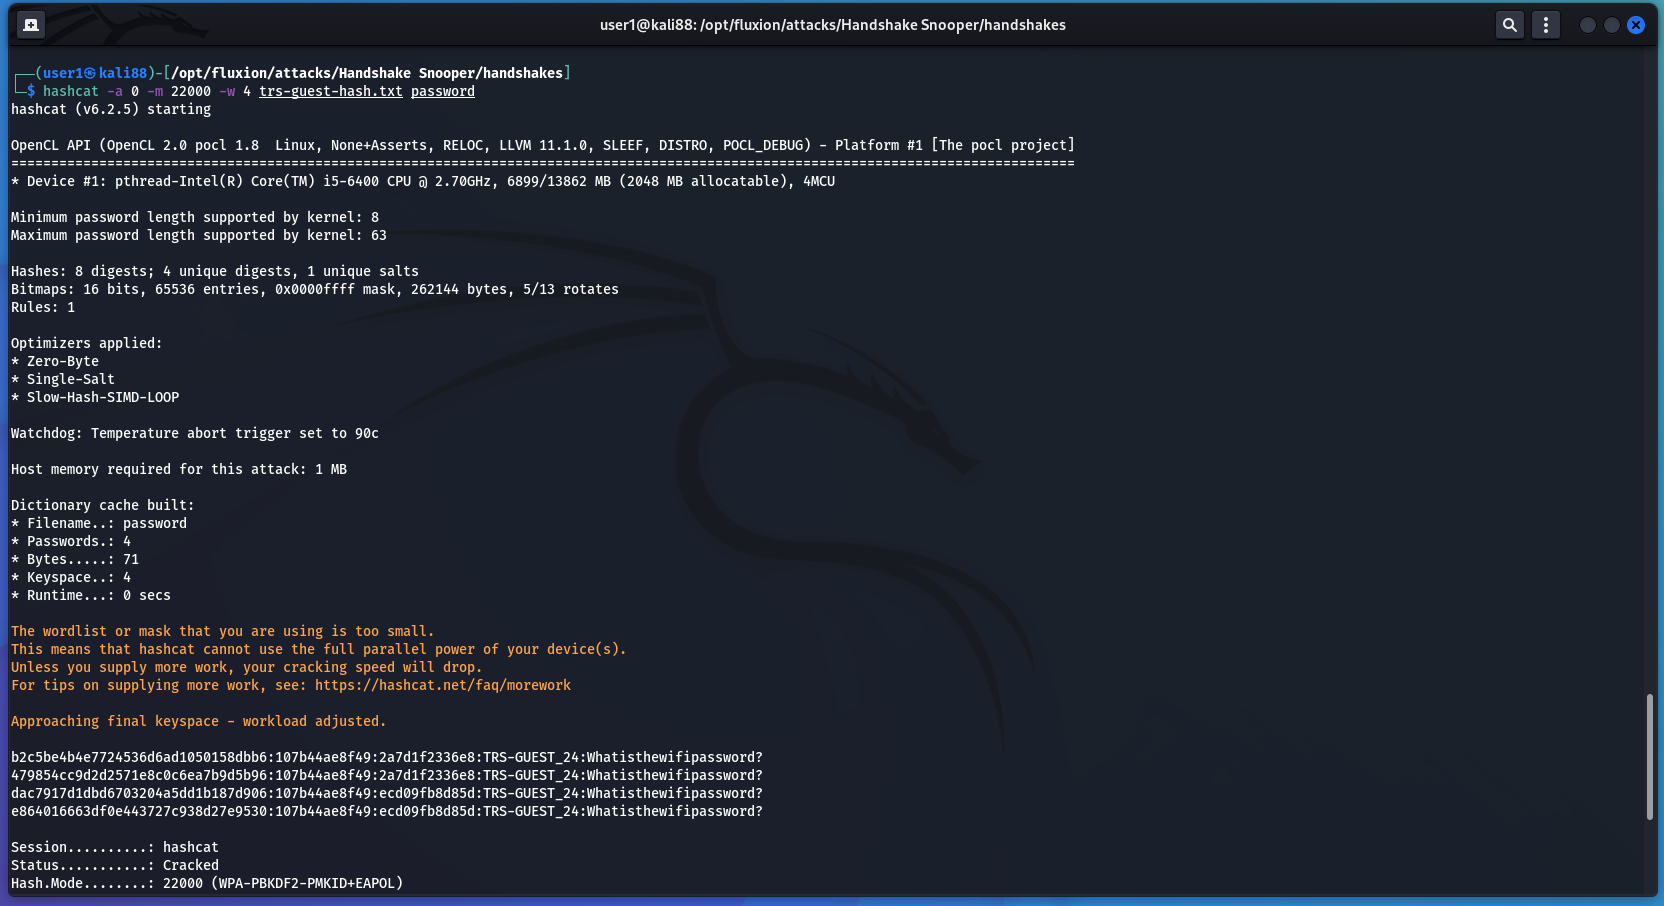Close the terminal with the blue X
1664x906 pixels.
1636,25
